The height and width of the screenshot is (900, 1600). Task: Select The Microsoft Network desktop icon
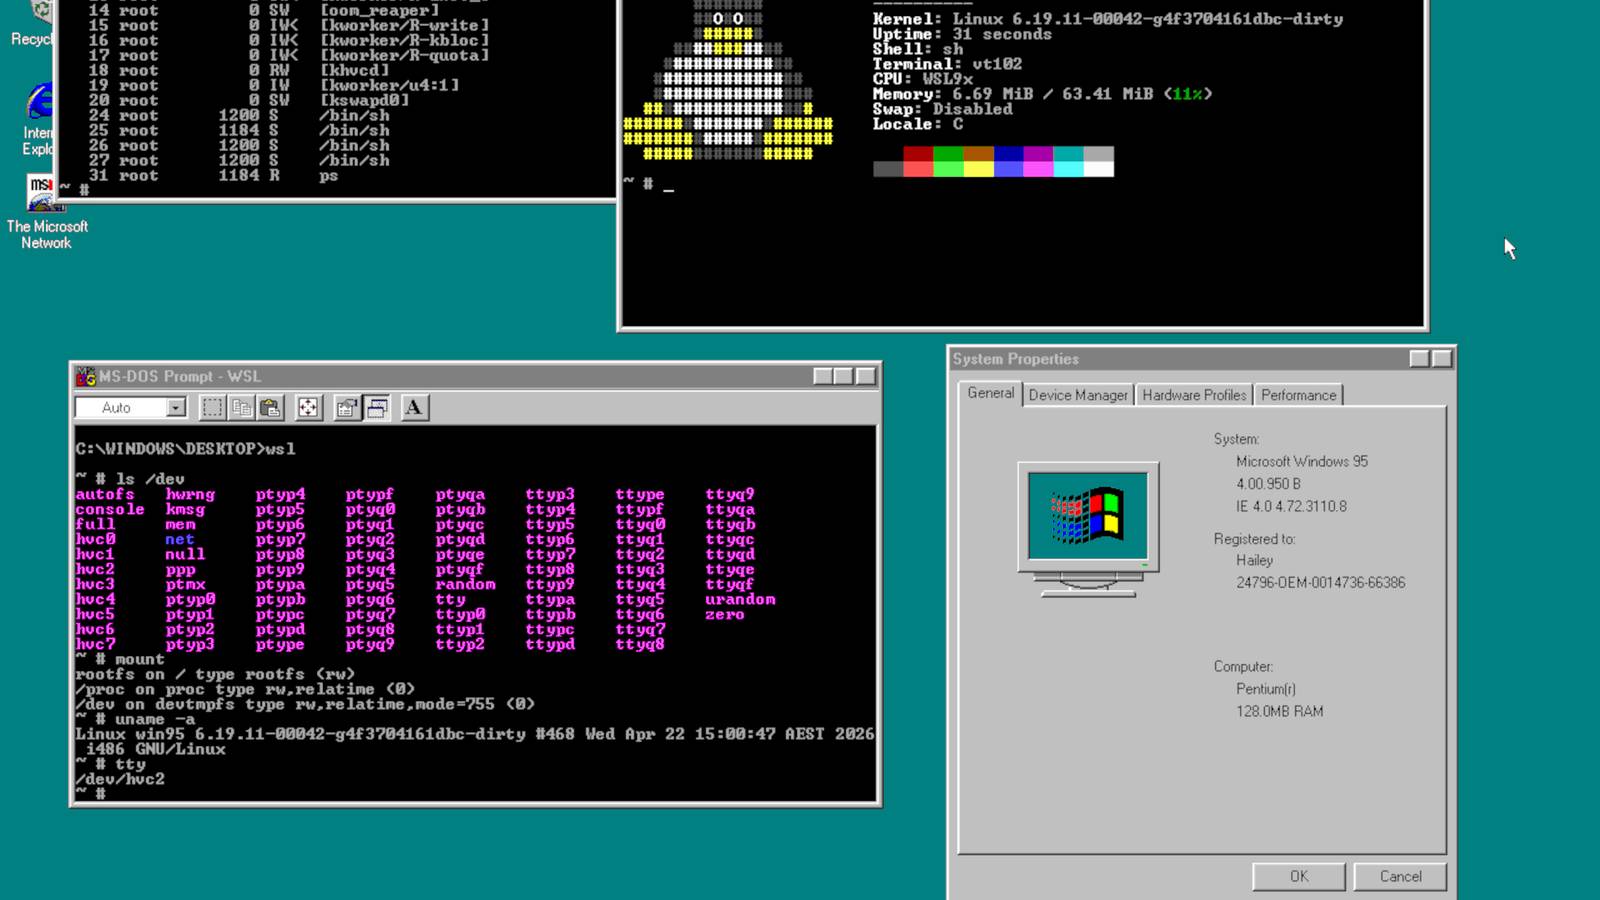point(46,212)
